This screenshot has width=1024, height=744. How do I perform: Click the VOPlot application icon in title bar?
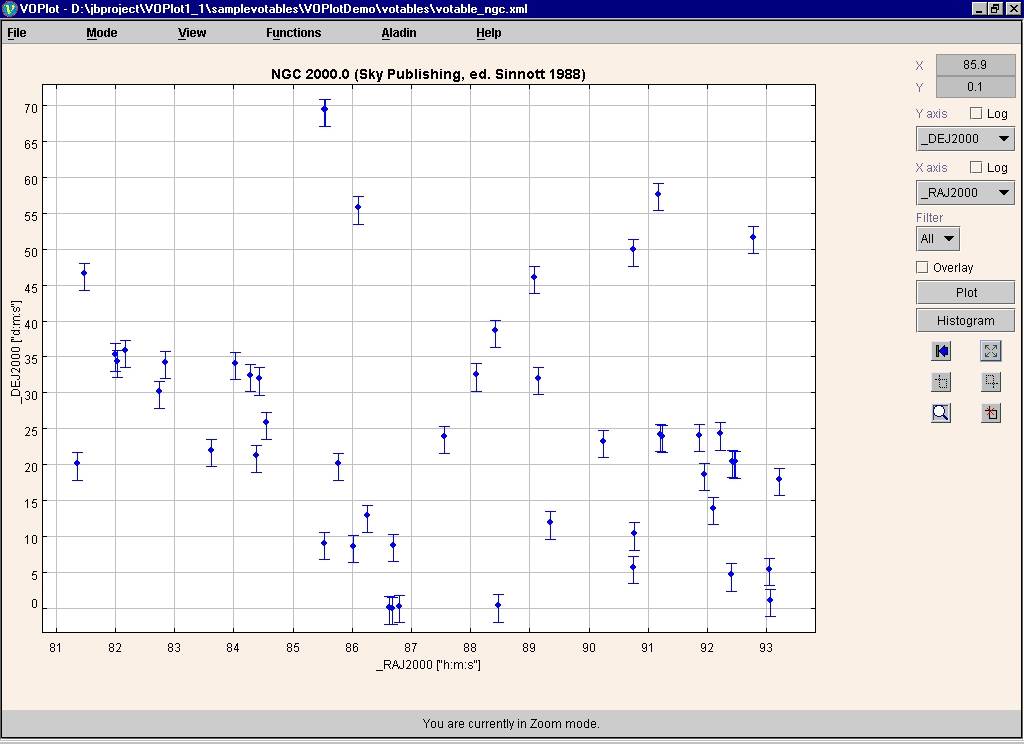coord(9,8)
